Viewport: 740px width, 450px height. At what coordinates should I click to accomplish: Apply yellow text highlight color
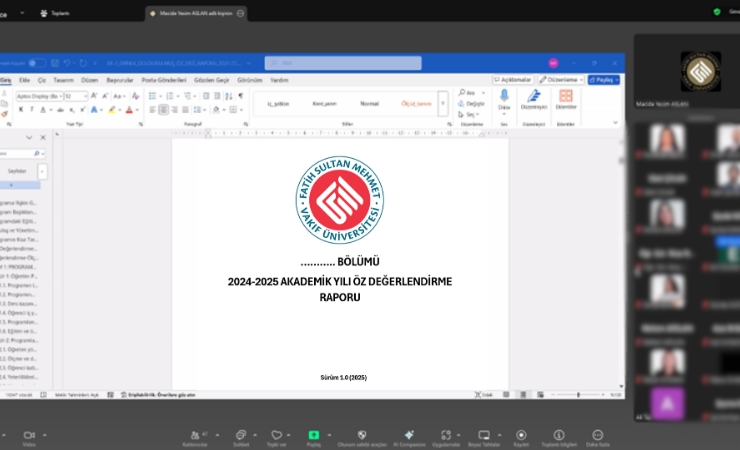(x=112, y=109)
